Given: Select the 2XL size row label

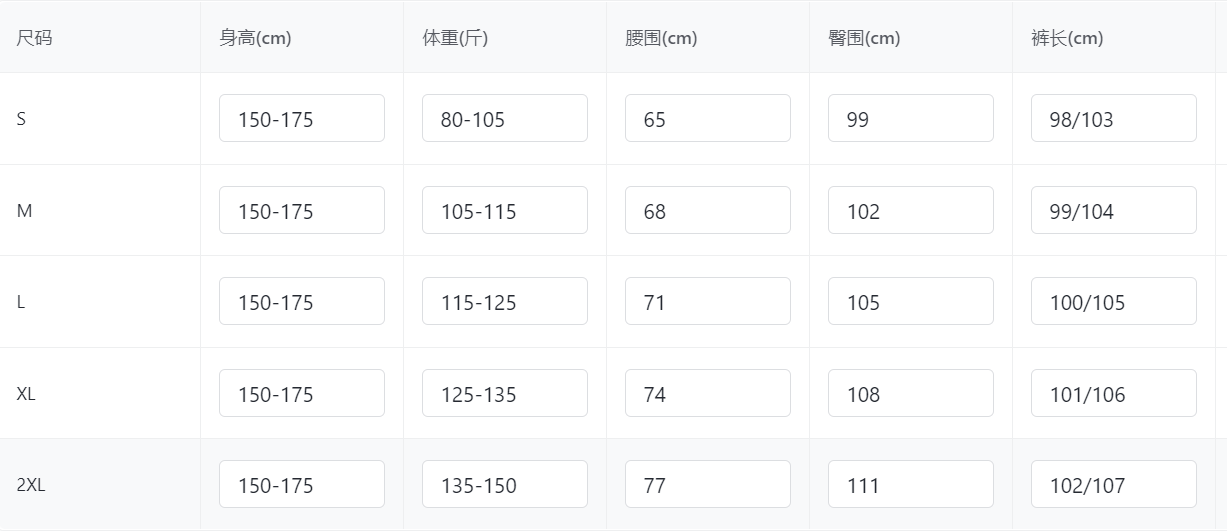Looking at the screenshot, I should [31, 485].
